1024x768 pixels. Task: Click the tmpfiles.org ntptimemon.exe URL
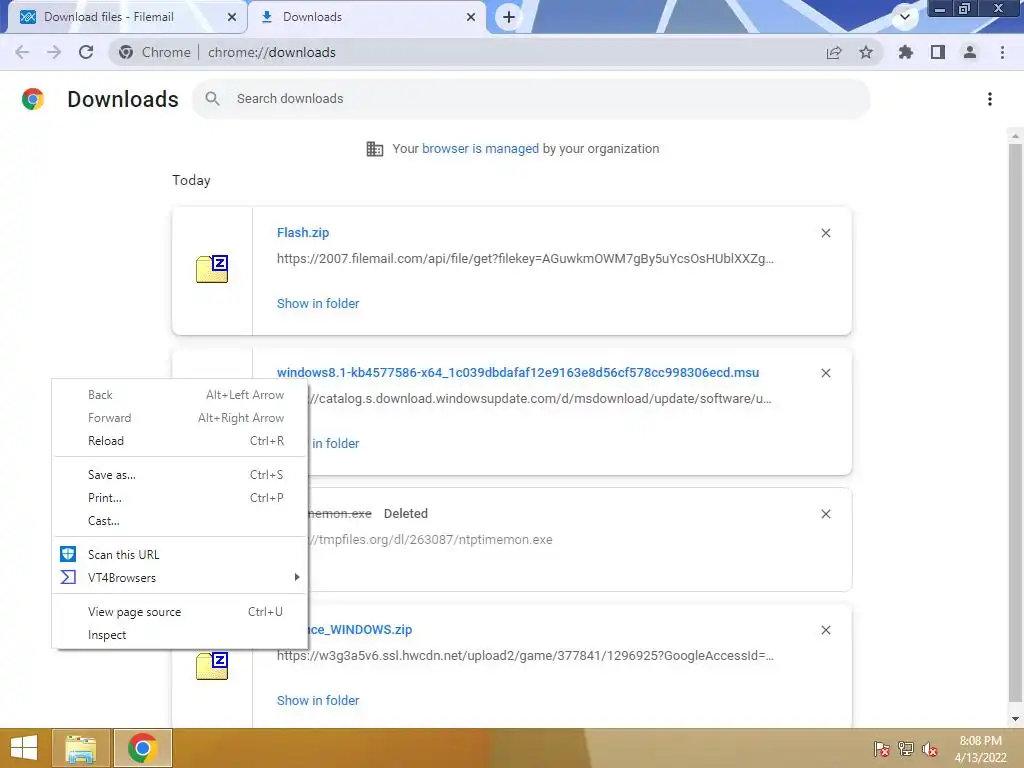coord(431,540)
